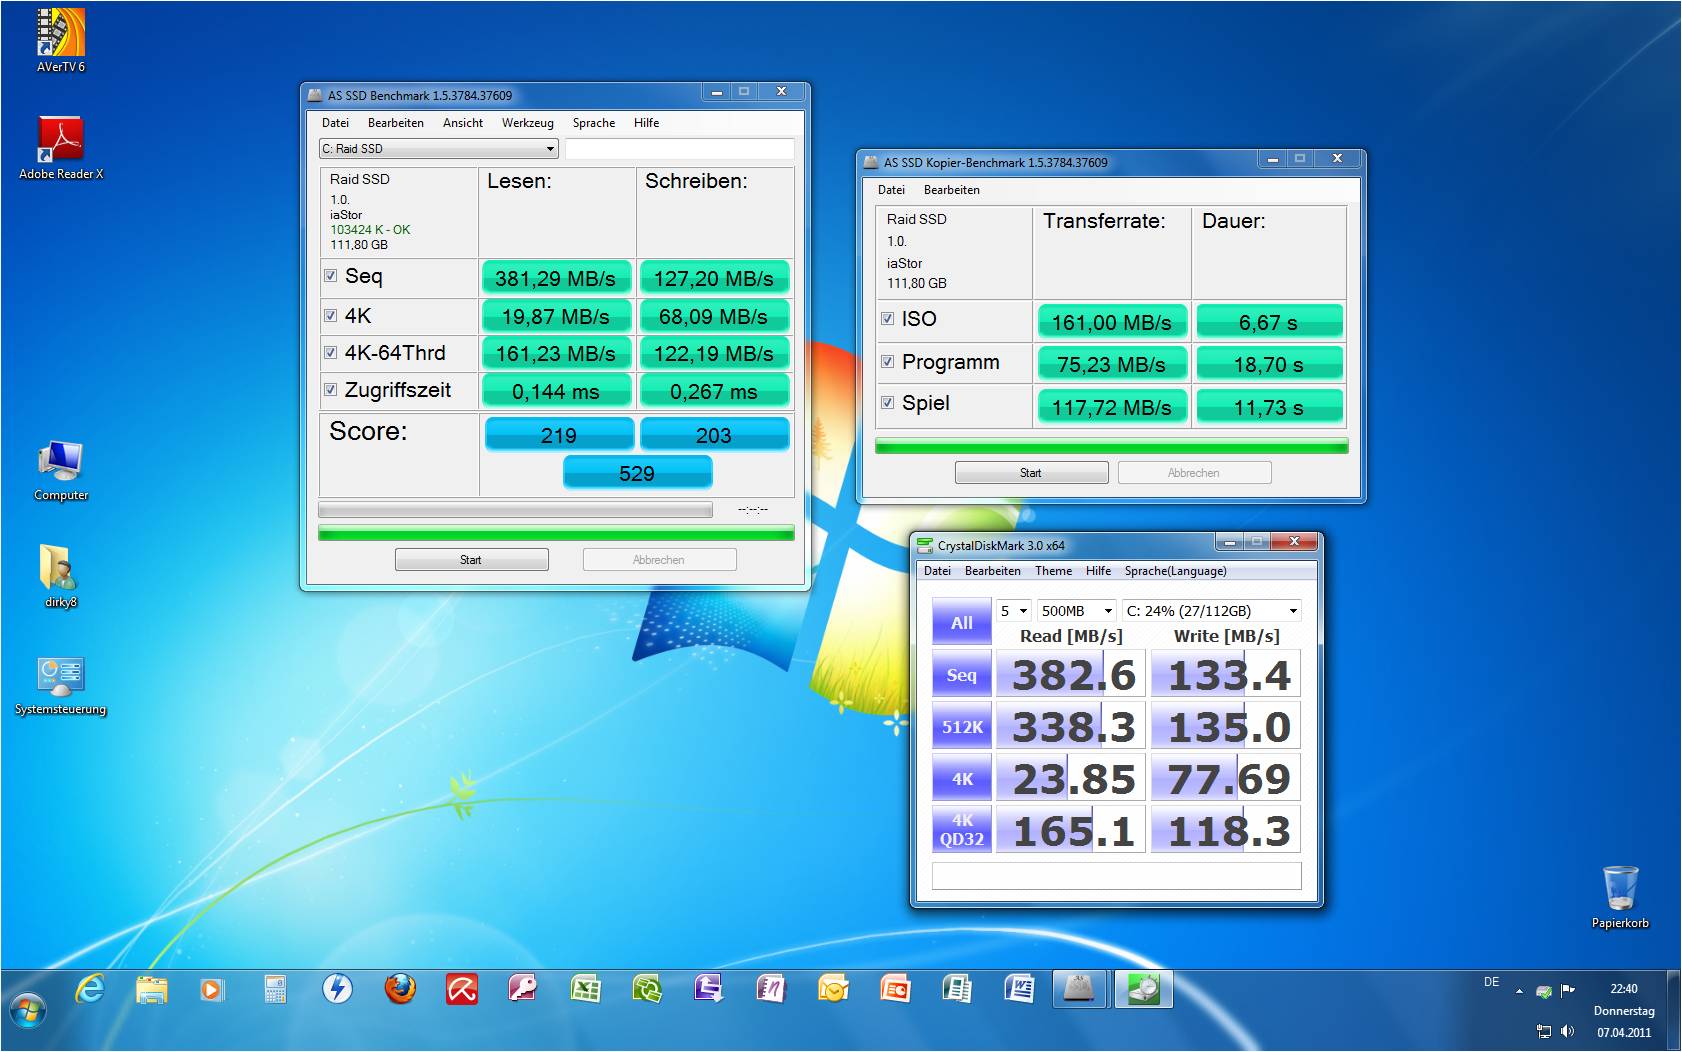The image size is (1682, 1052).
Task: Click the grey progress bar above the timer
Action: point(515,510)
